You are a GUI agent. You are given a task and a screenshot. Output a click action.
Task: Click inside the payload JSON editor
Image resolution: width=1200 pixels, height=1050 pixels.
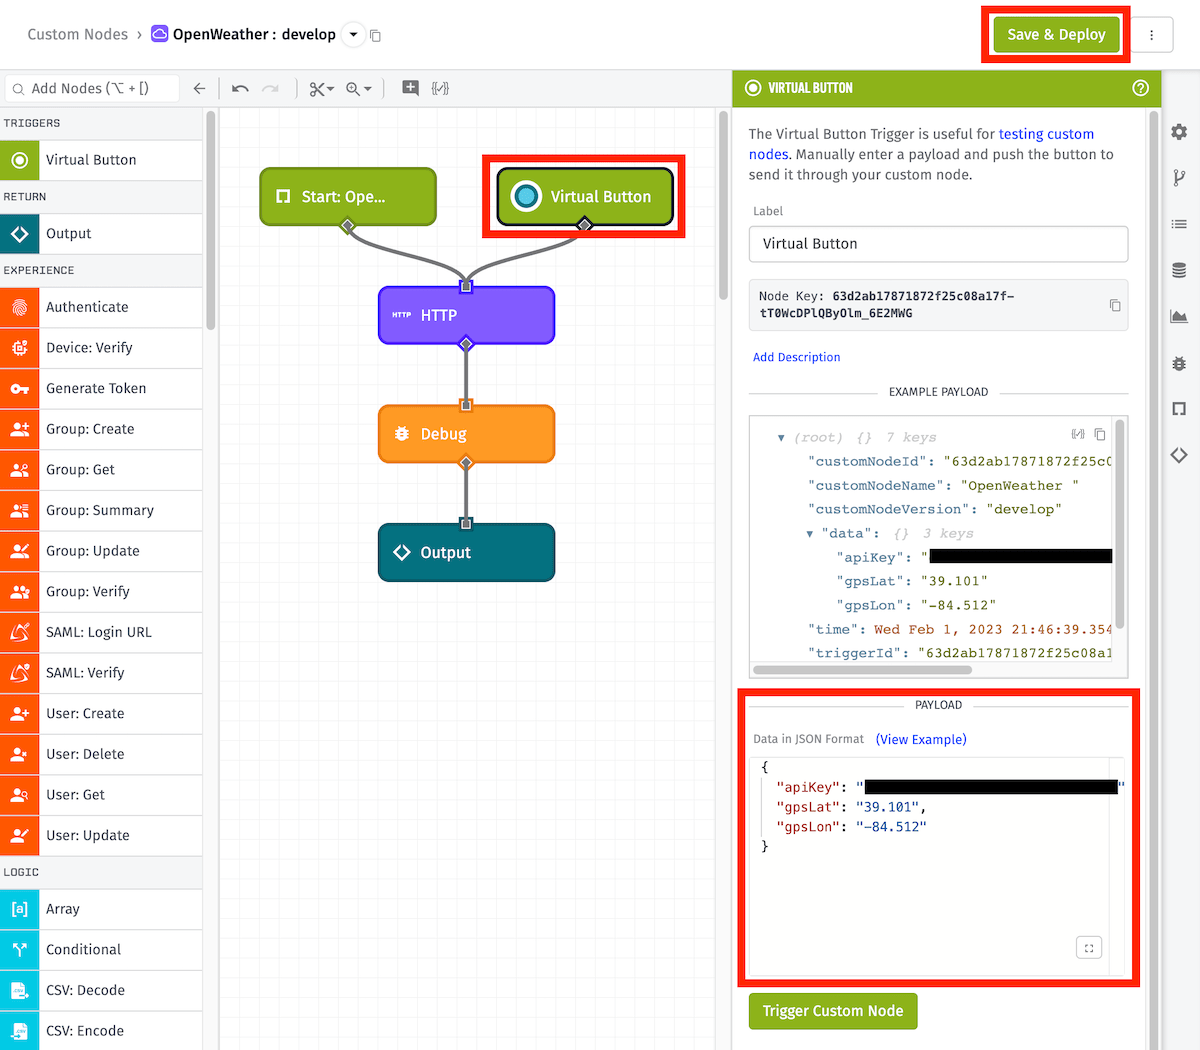pos(938,866)
